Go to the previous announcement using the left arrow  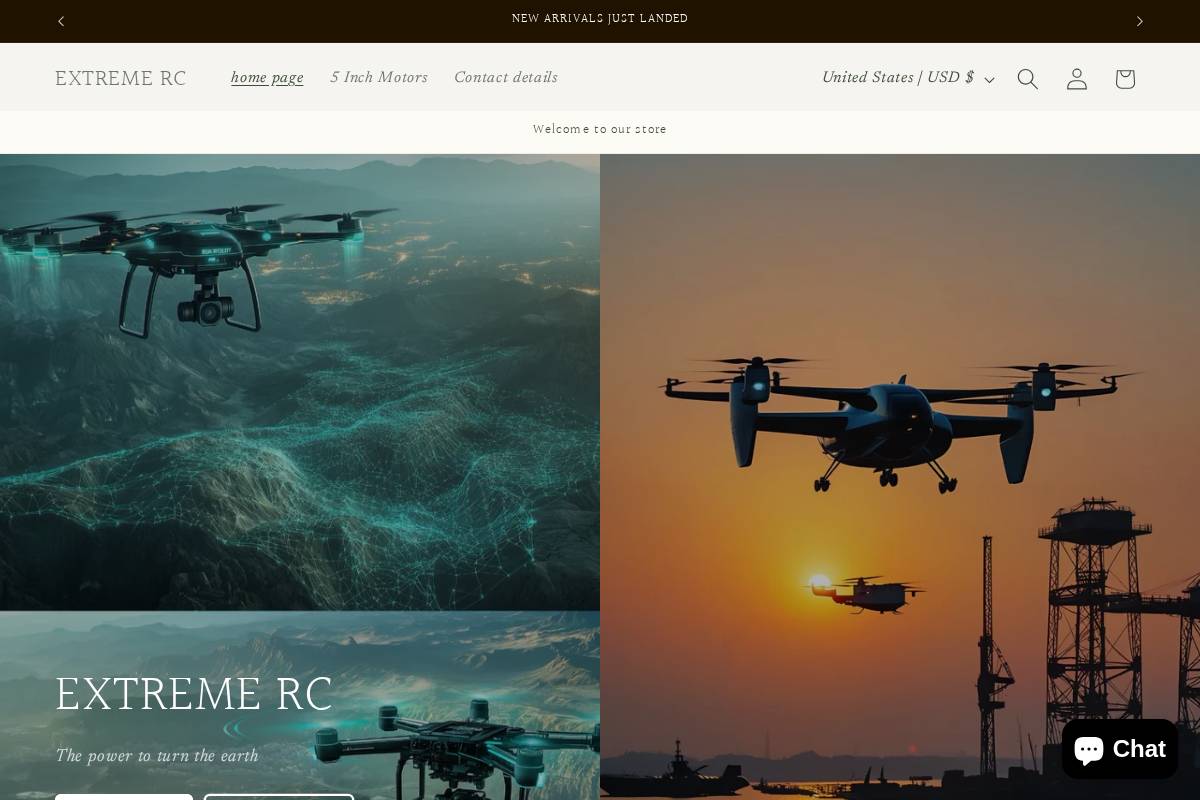point(61,21)
